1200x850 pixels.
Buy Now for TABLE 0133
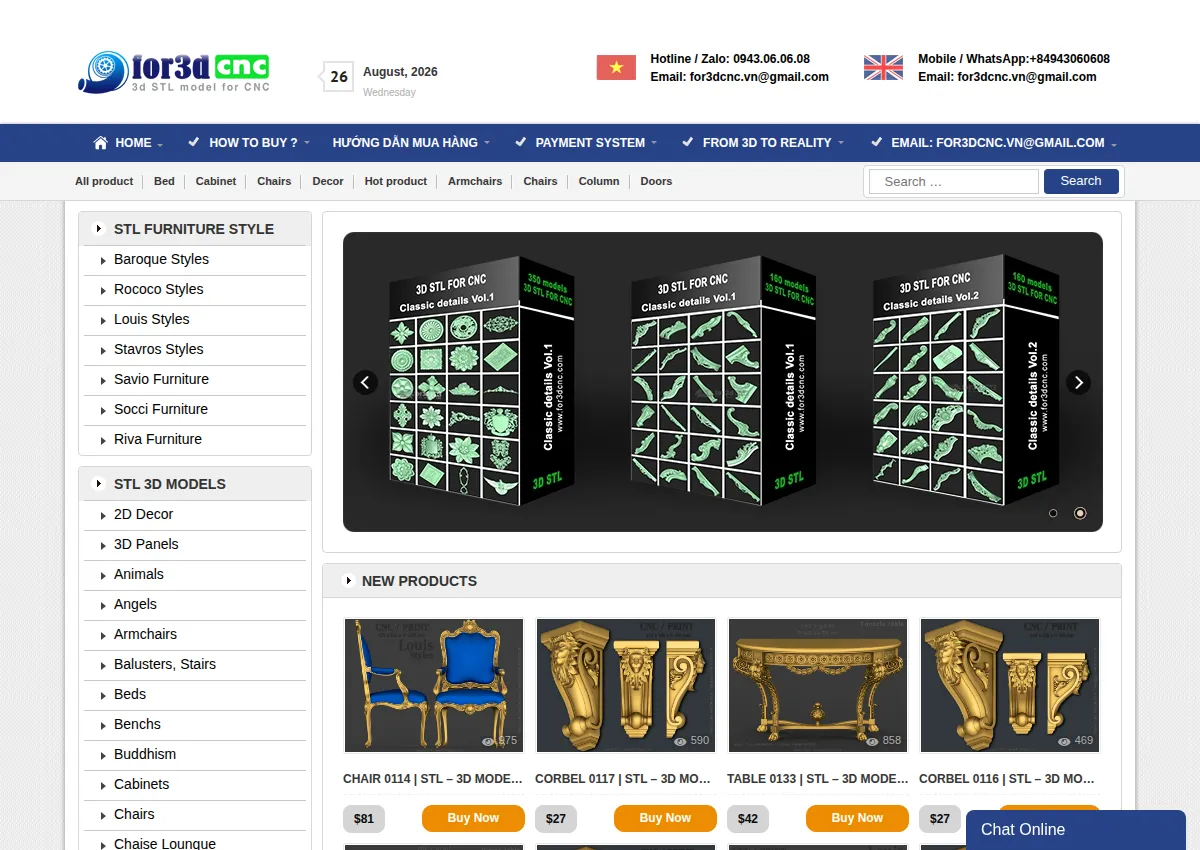coord(857,818)
